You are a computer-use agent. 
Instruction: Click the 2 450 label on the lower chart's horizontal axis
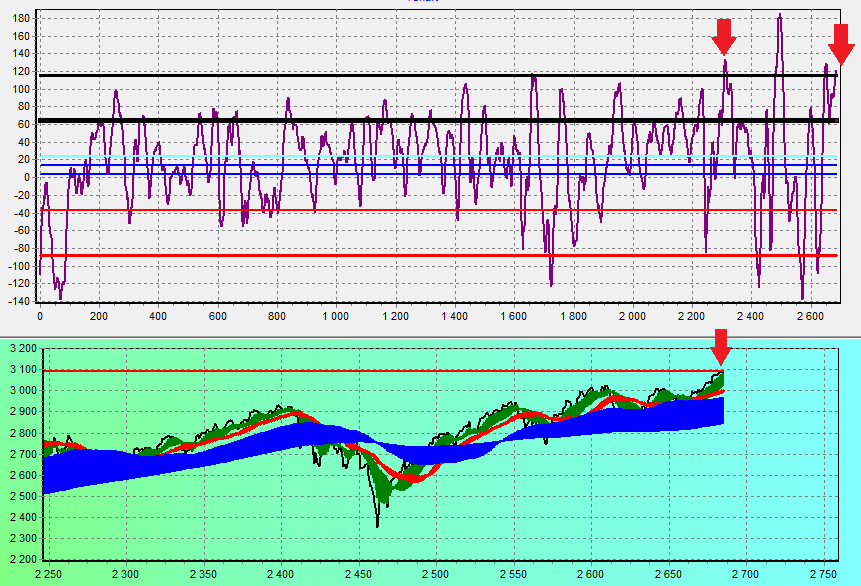coord(359,574)
